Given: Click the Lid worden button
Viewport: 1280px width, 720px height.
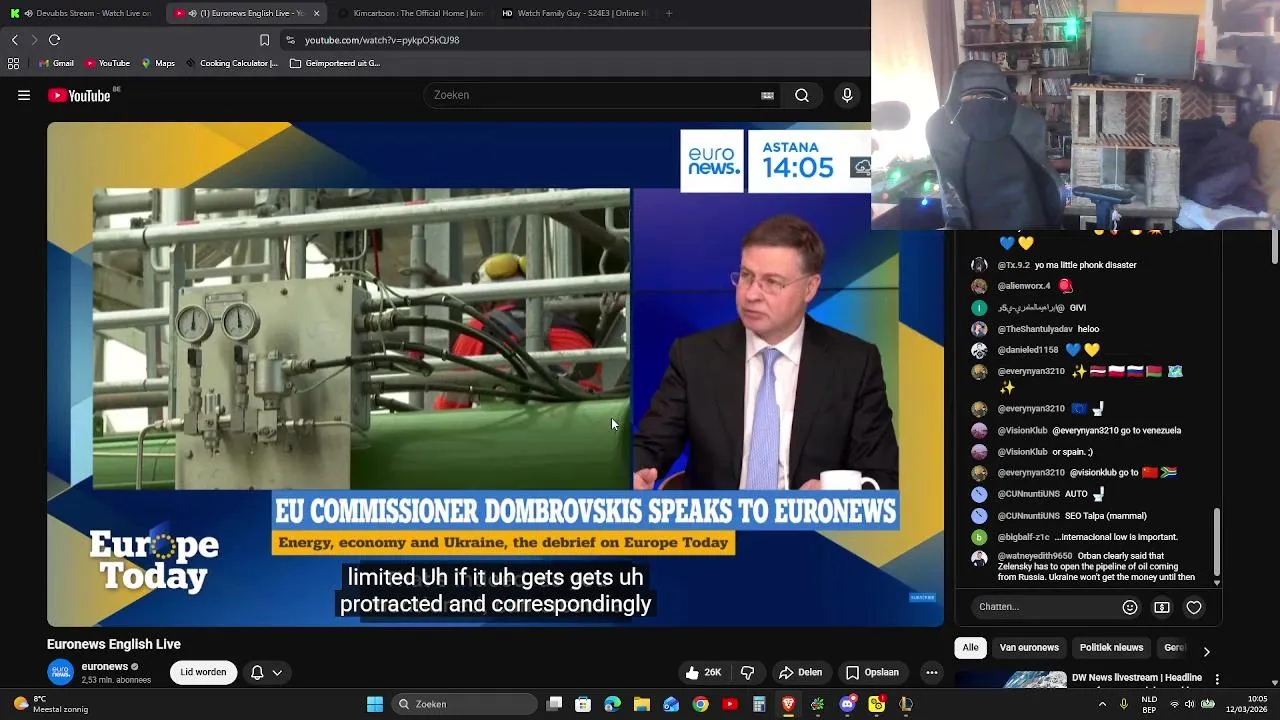Looking at the screenshot, I should point(203,673).
